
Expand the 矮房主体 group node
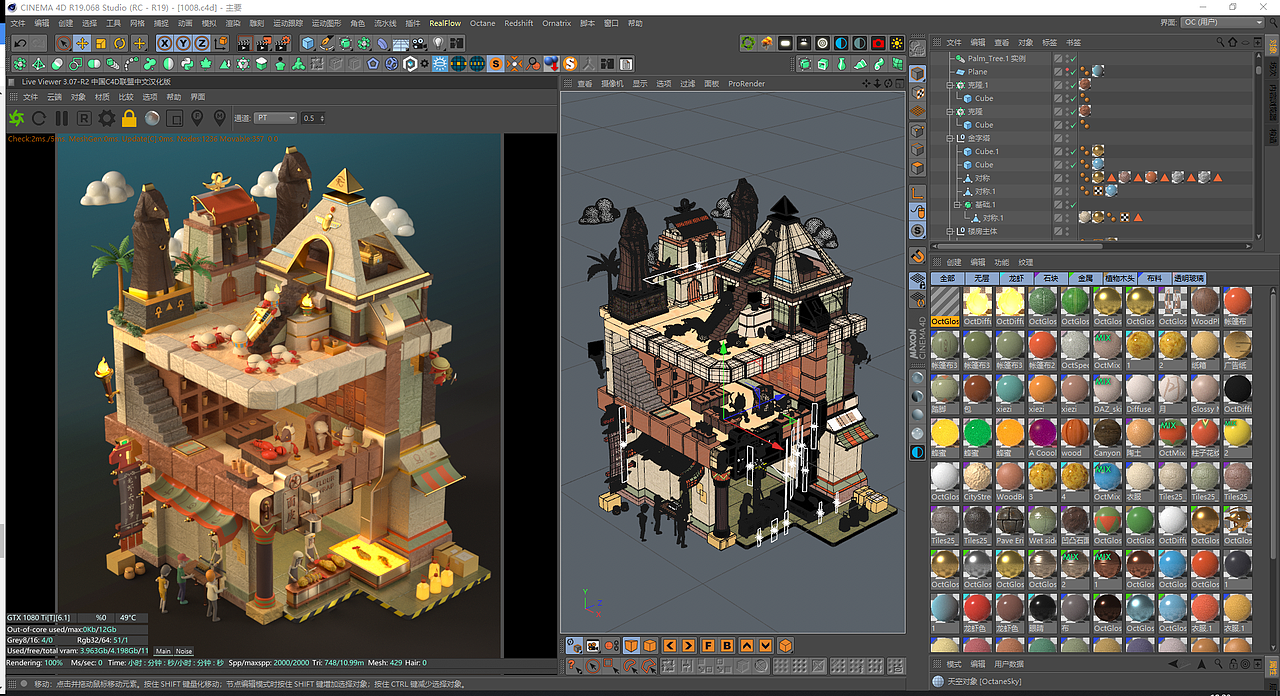pyautogui.click(x=950, y=231)
